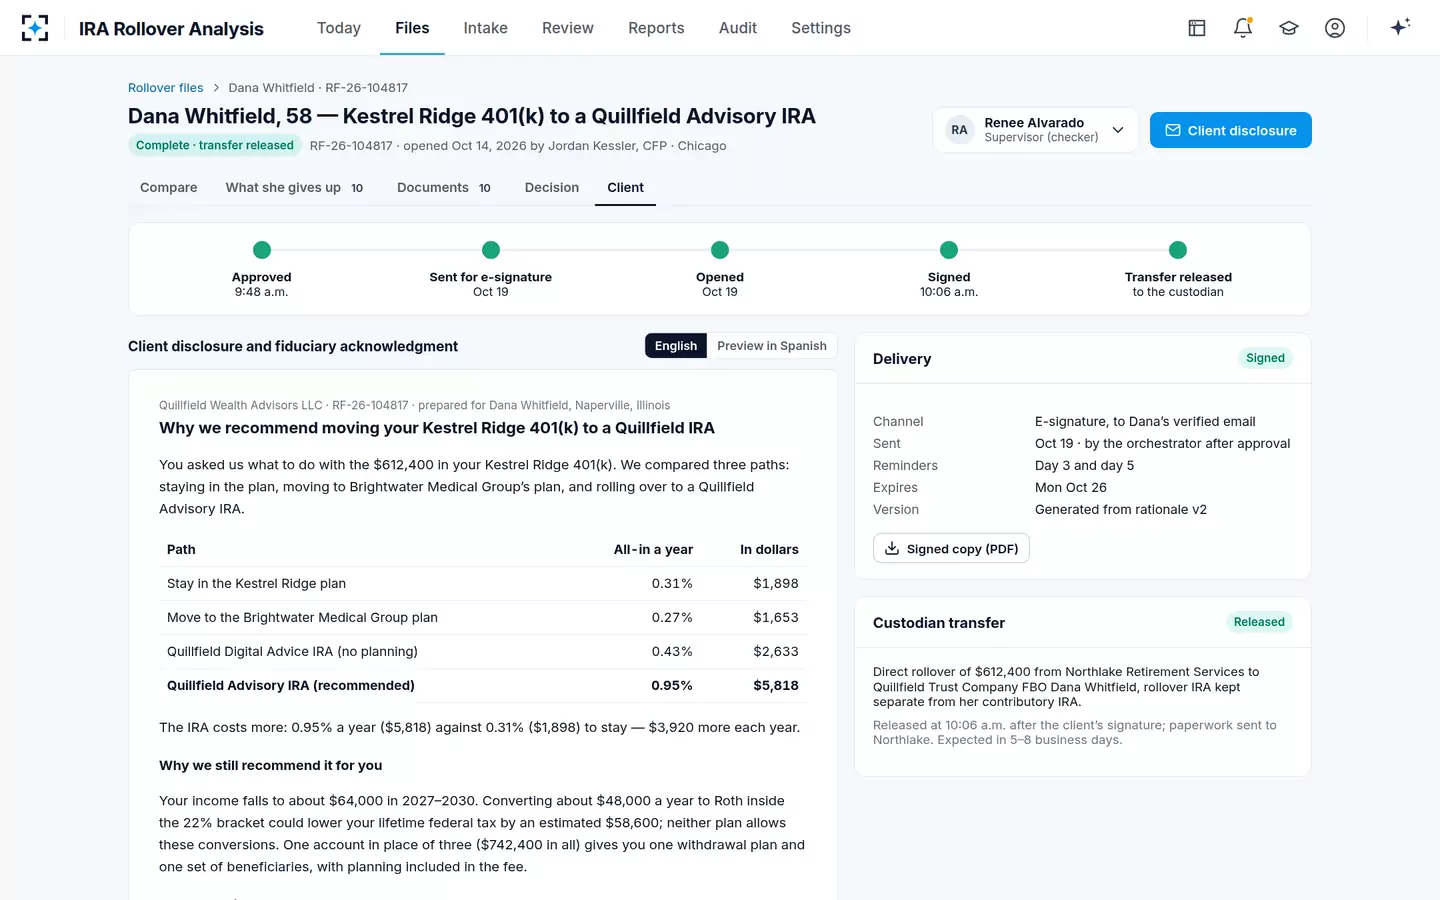Viewport: 1440px width, 900px height.
Task: Select the Signed step dot
Action: 949,250
